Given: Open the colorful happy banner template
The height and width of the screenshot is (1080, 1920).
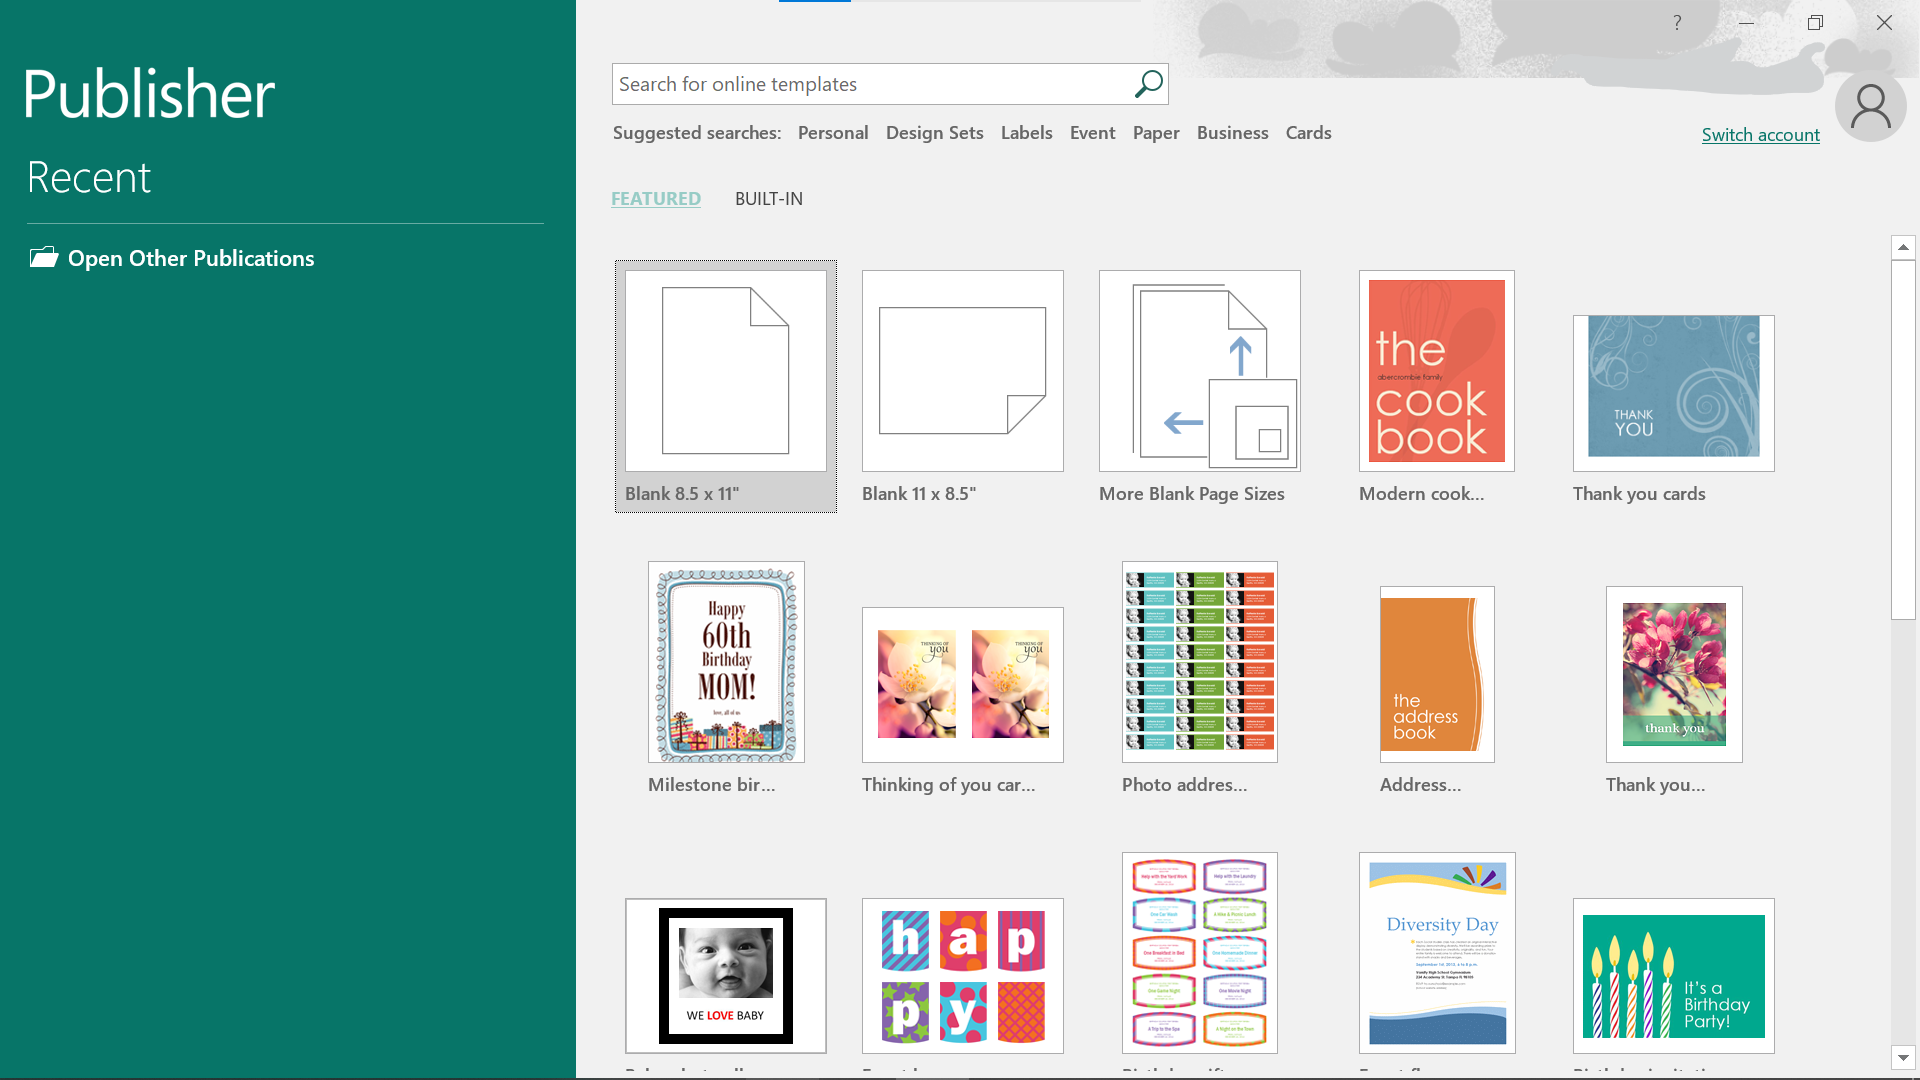Looking at the screenshot, I should click(x=963, y=976).
